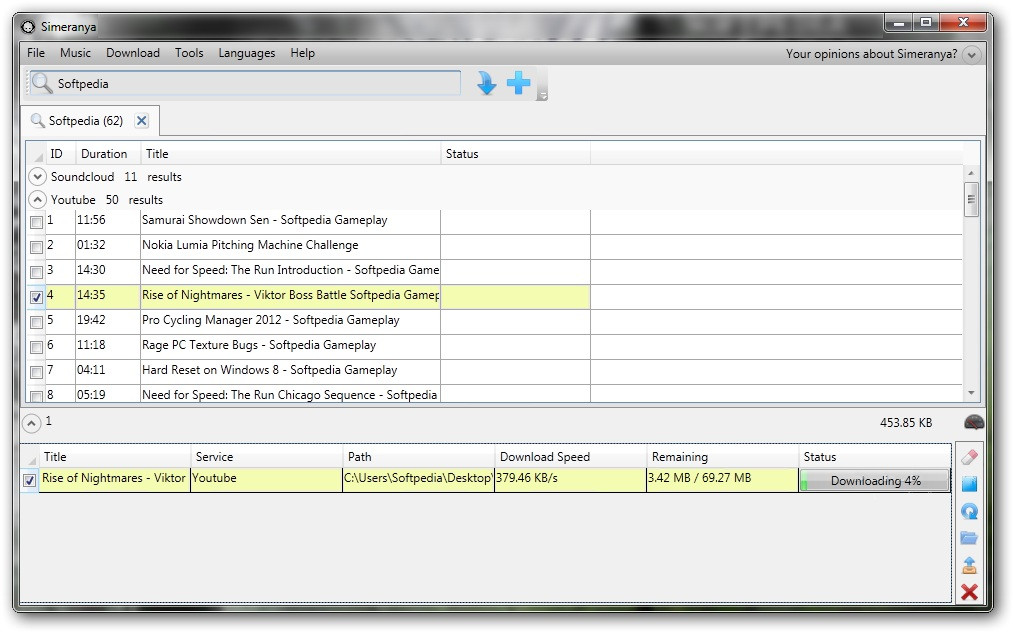Close the Softpedia (62) search tab
The width and height of the screenshot is (1014, 633).
tap(142, 120)
